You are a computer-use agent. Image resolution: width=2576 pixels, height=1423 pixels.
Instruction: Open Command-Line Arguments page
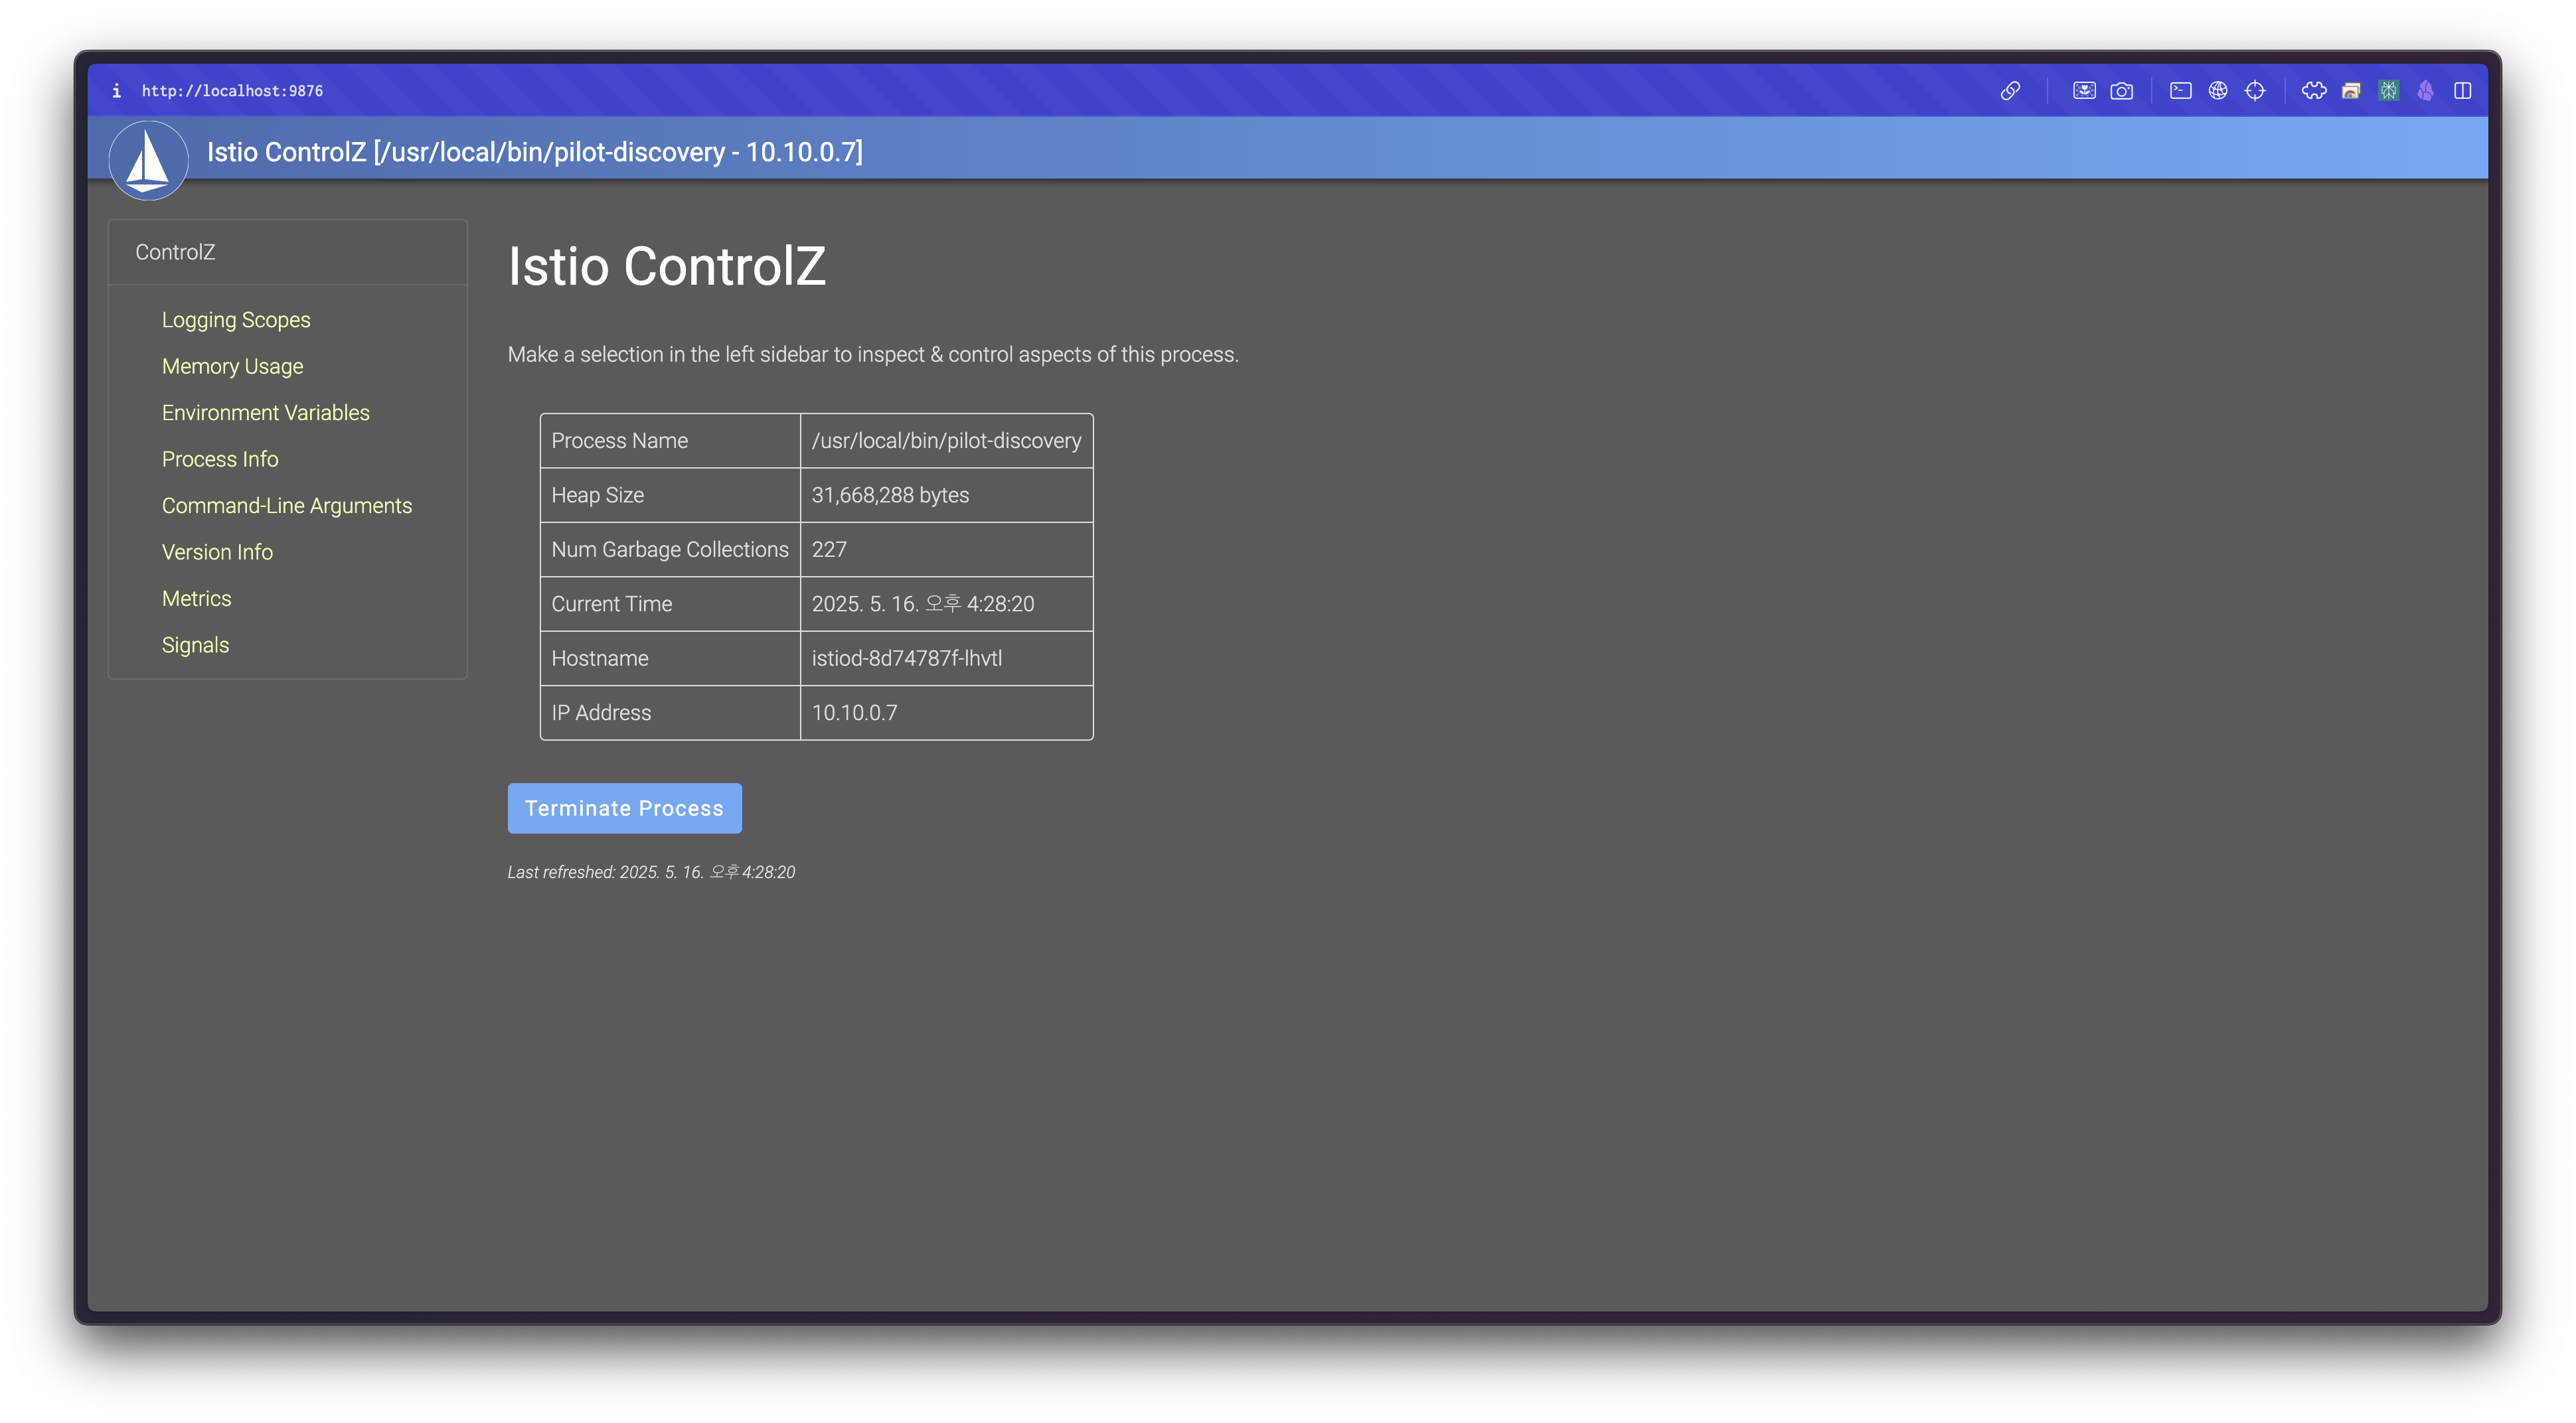click(286, 506)
